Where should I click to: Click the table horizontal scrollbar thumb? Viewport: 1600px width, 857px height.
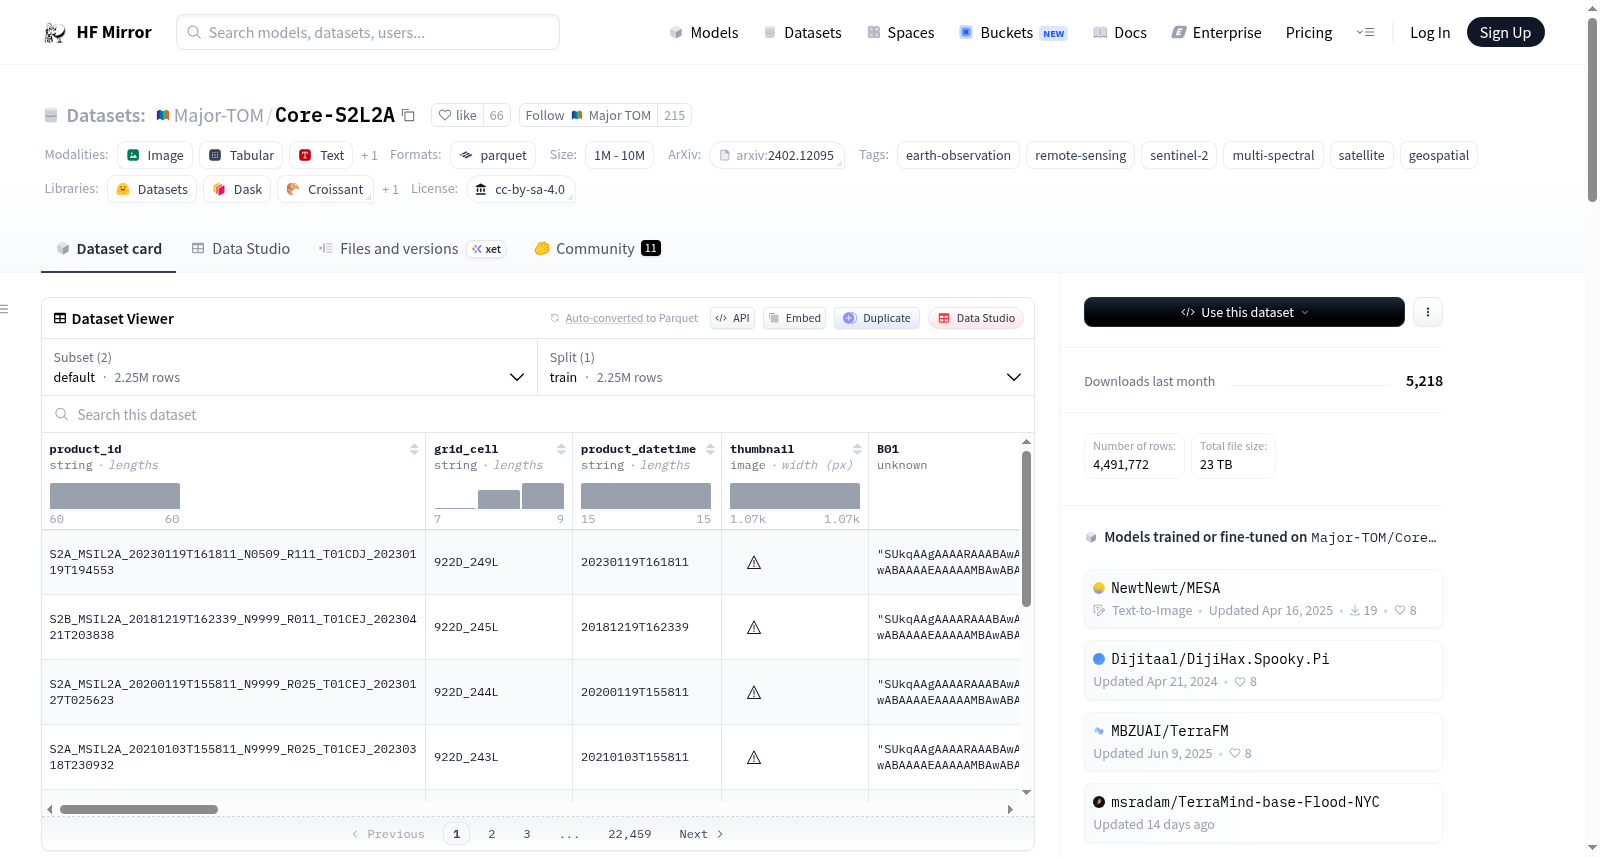click(x=139, y=809)
